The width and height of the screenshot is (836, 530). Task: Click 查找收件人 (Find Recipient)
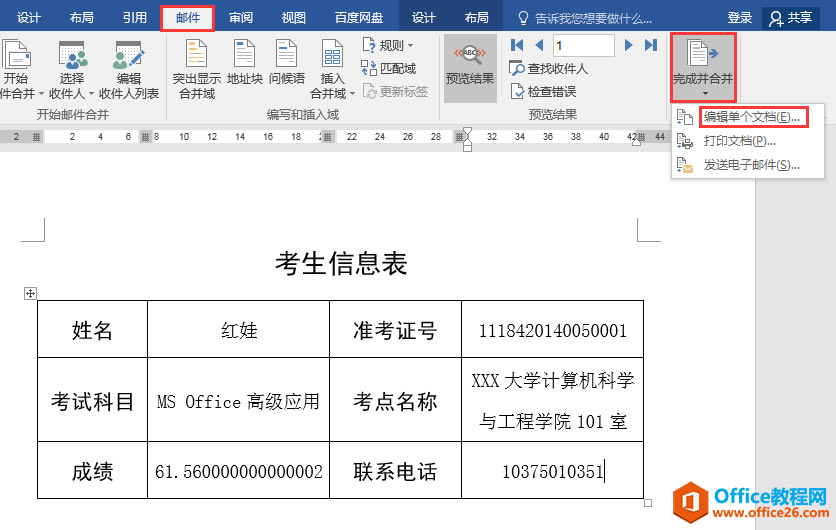[x=549, y=68]
